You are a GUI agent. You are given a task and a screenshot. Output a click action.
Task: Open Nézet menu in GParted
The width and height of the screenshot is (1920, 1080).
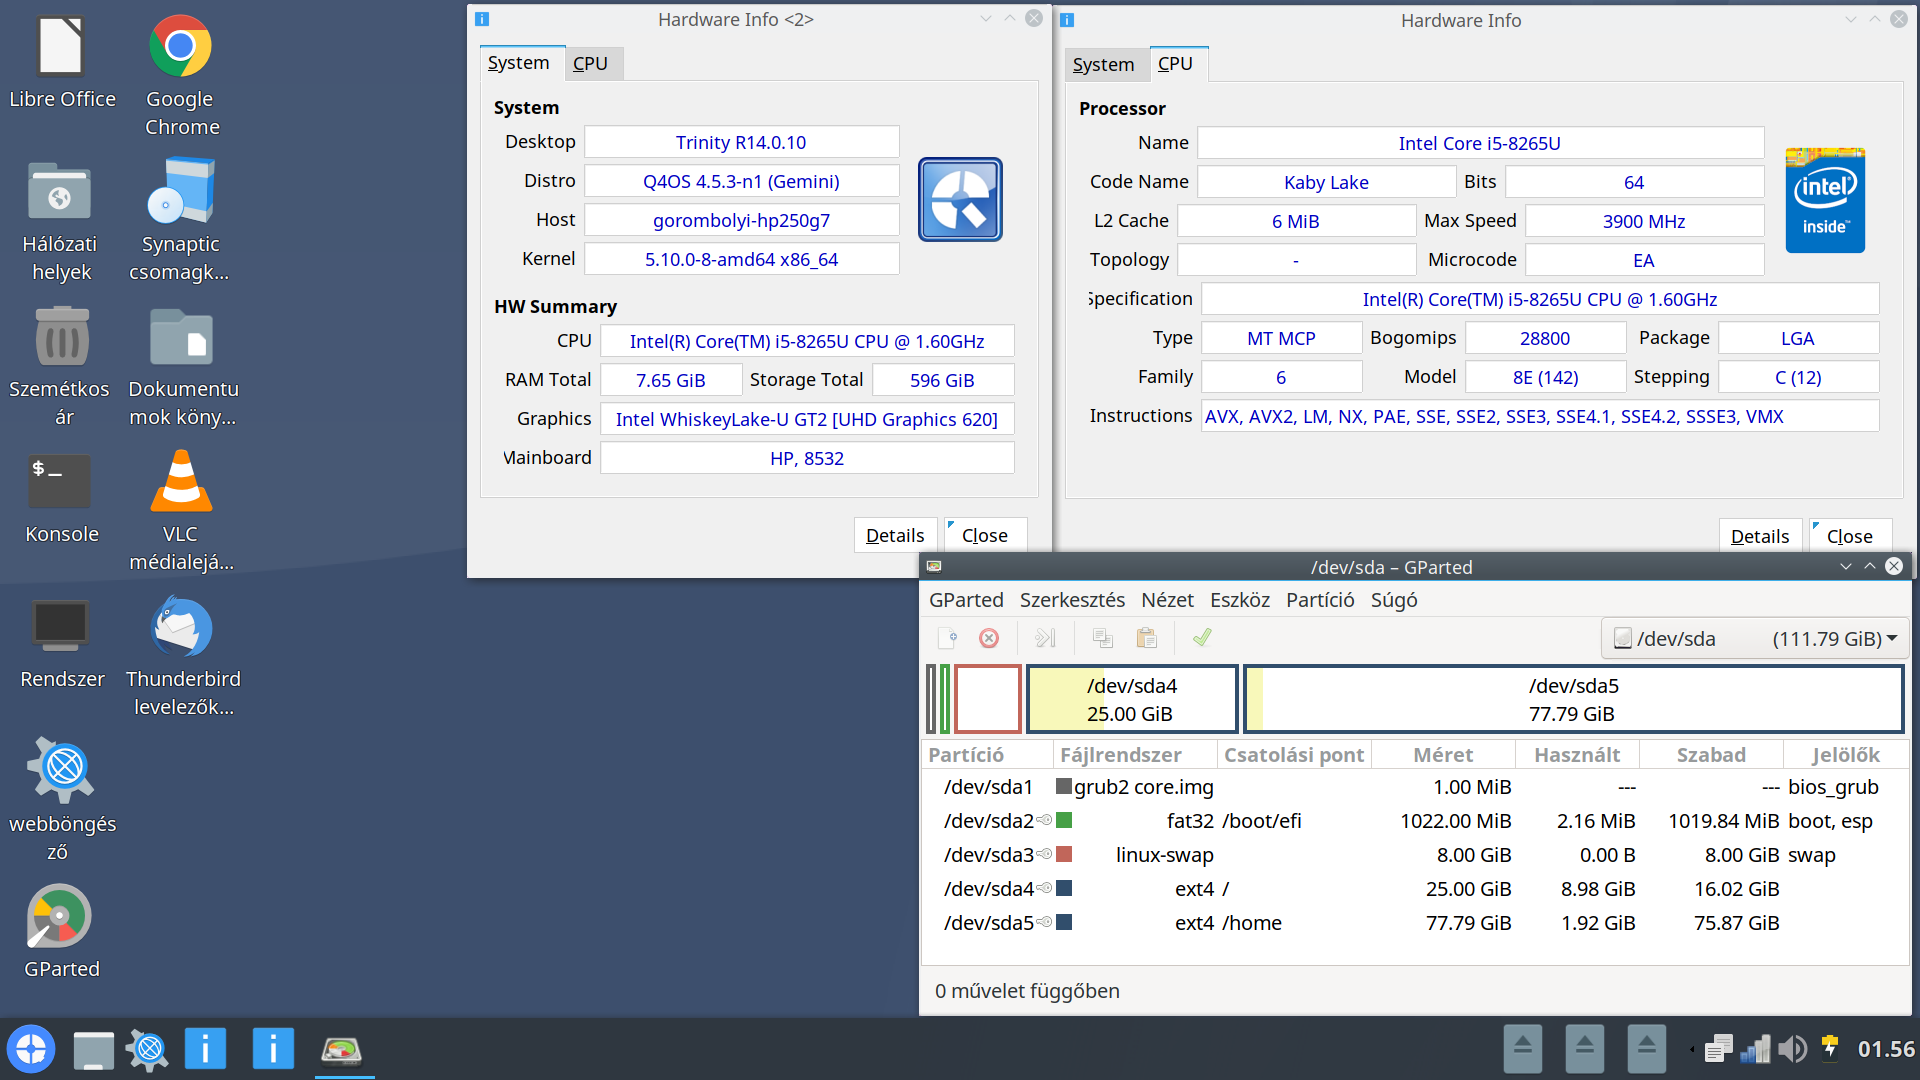pos(1167,600)
